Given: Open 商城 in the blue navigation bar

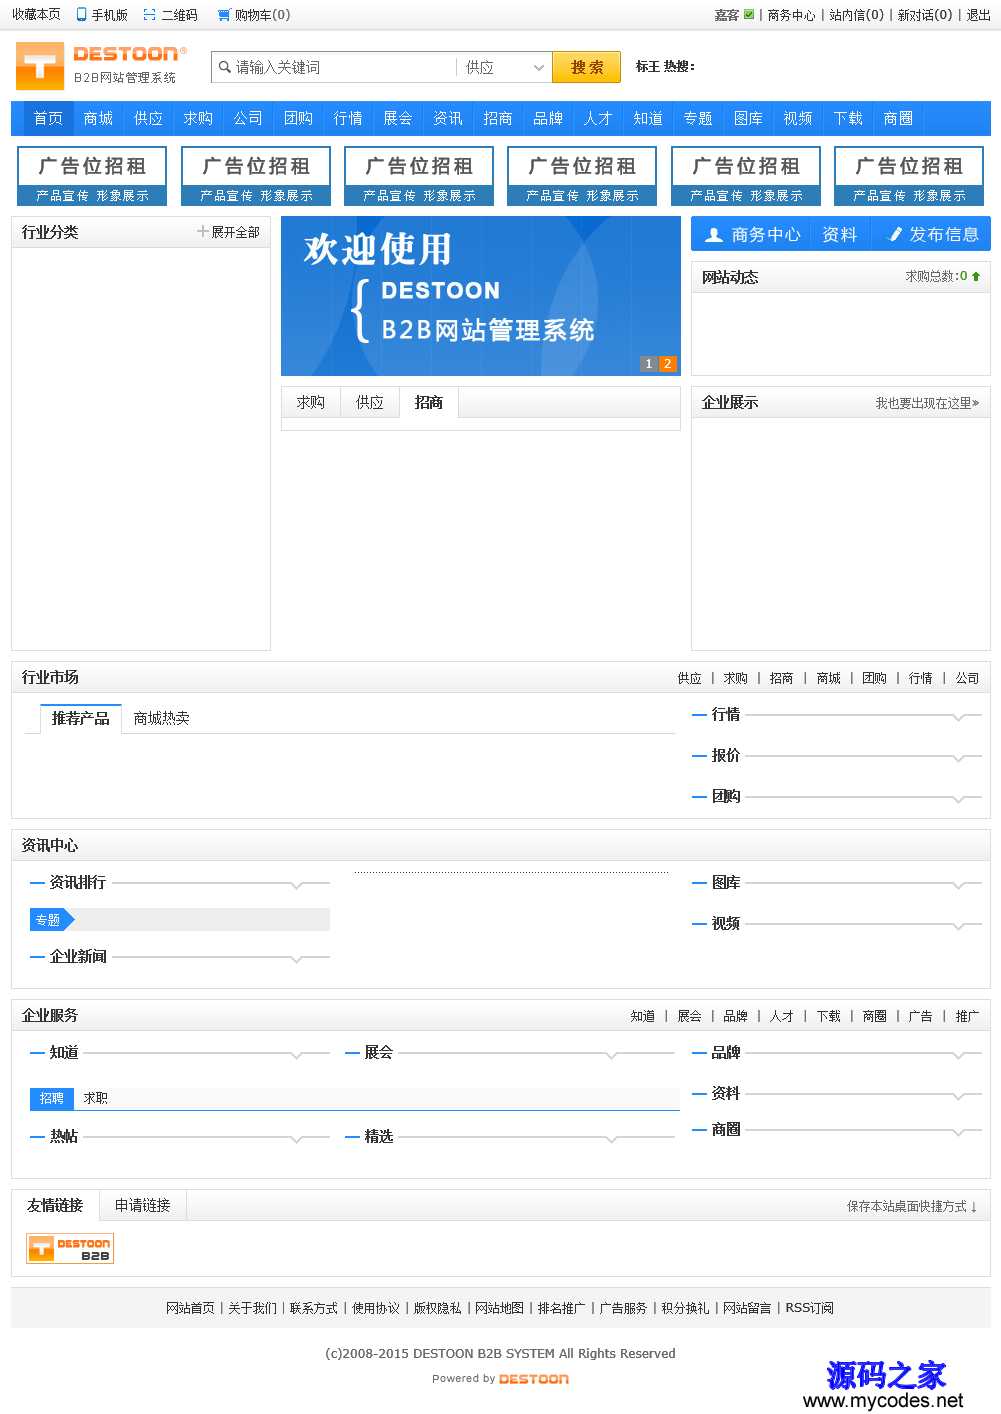Looking at the screenshot, I should click(98, 118).
